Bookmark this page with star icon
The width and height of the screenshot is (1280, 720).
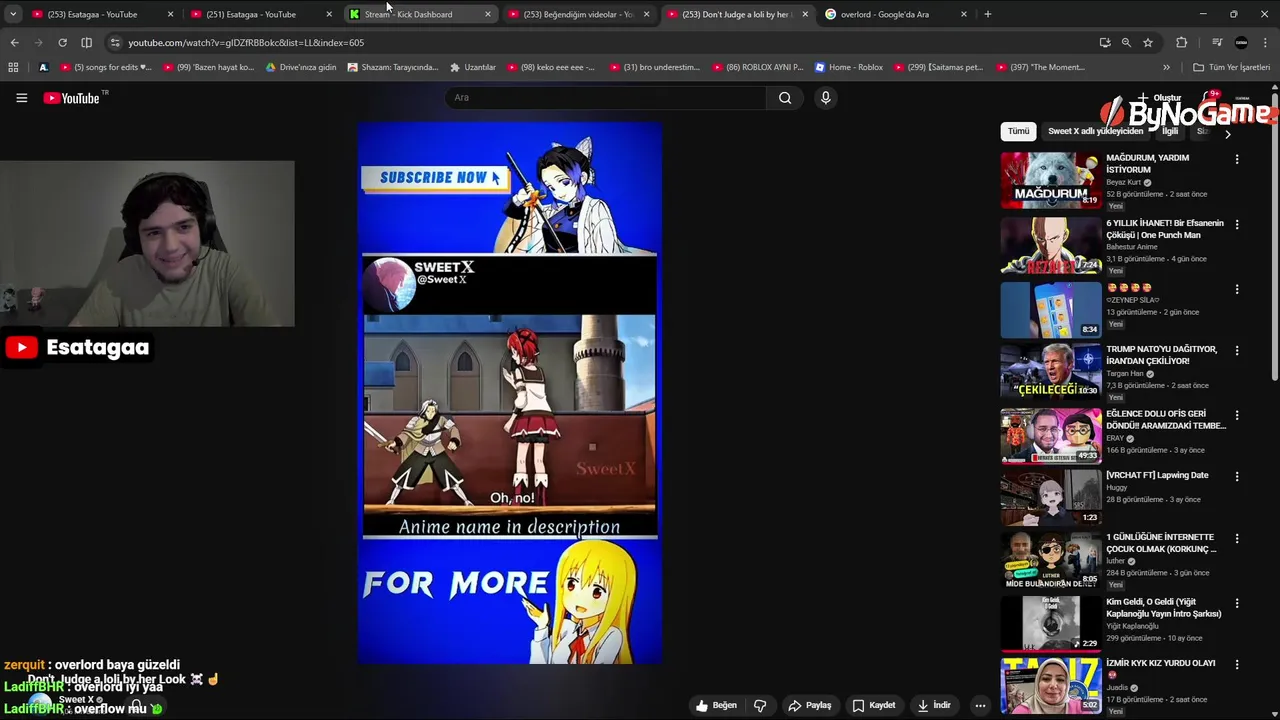1148,42
